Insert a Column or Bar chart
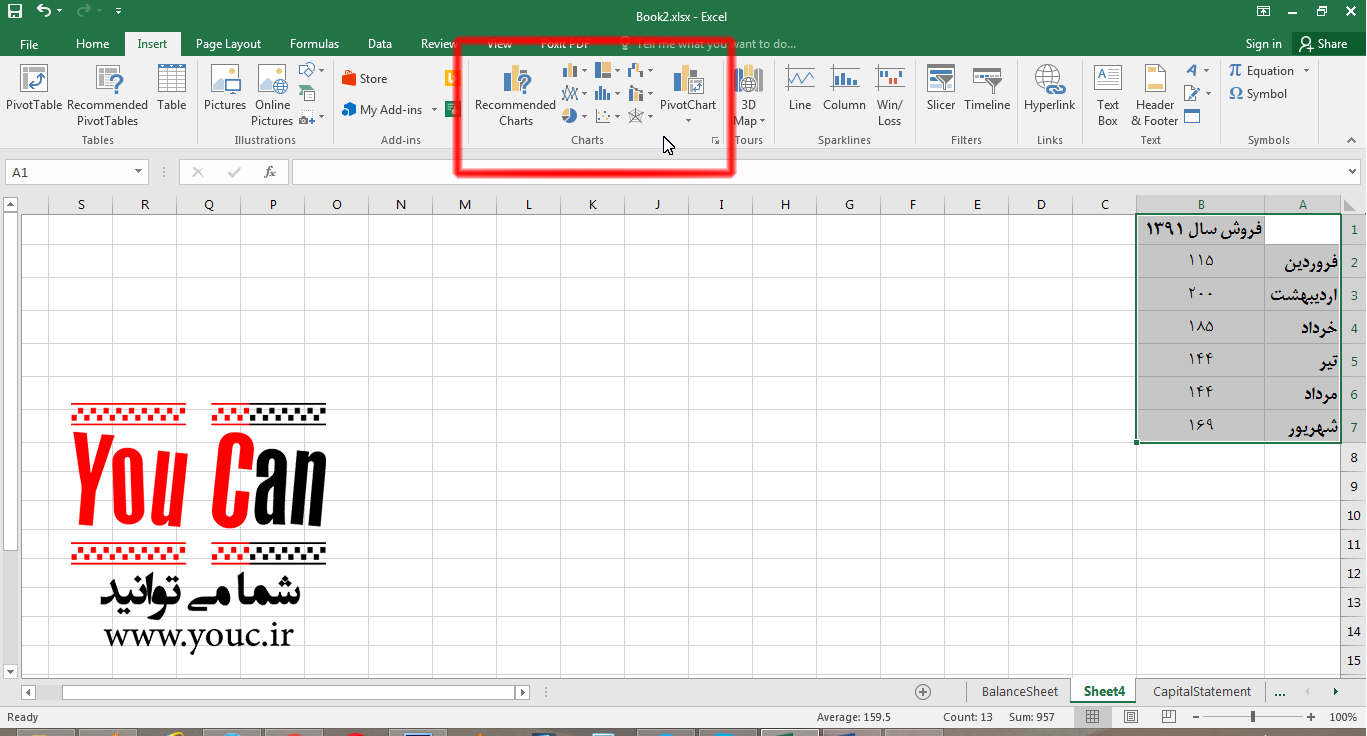The image size is (1367, 736). (x=574, y=70)
